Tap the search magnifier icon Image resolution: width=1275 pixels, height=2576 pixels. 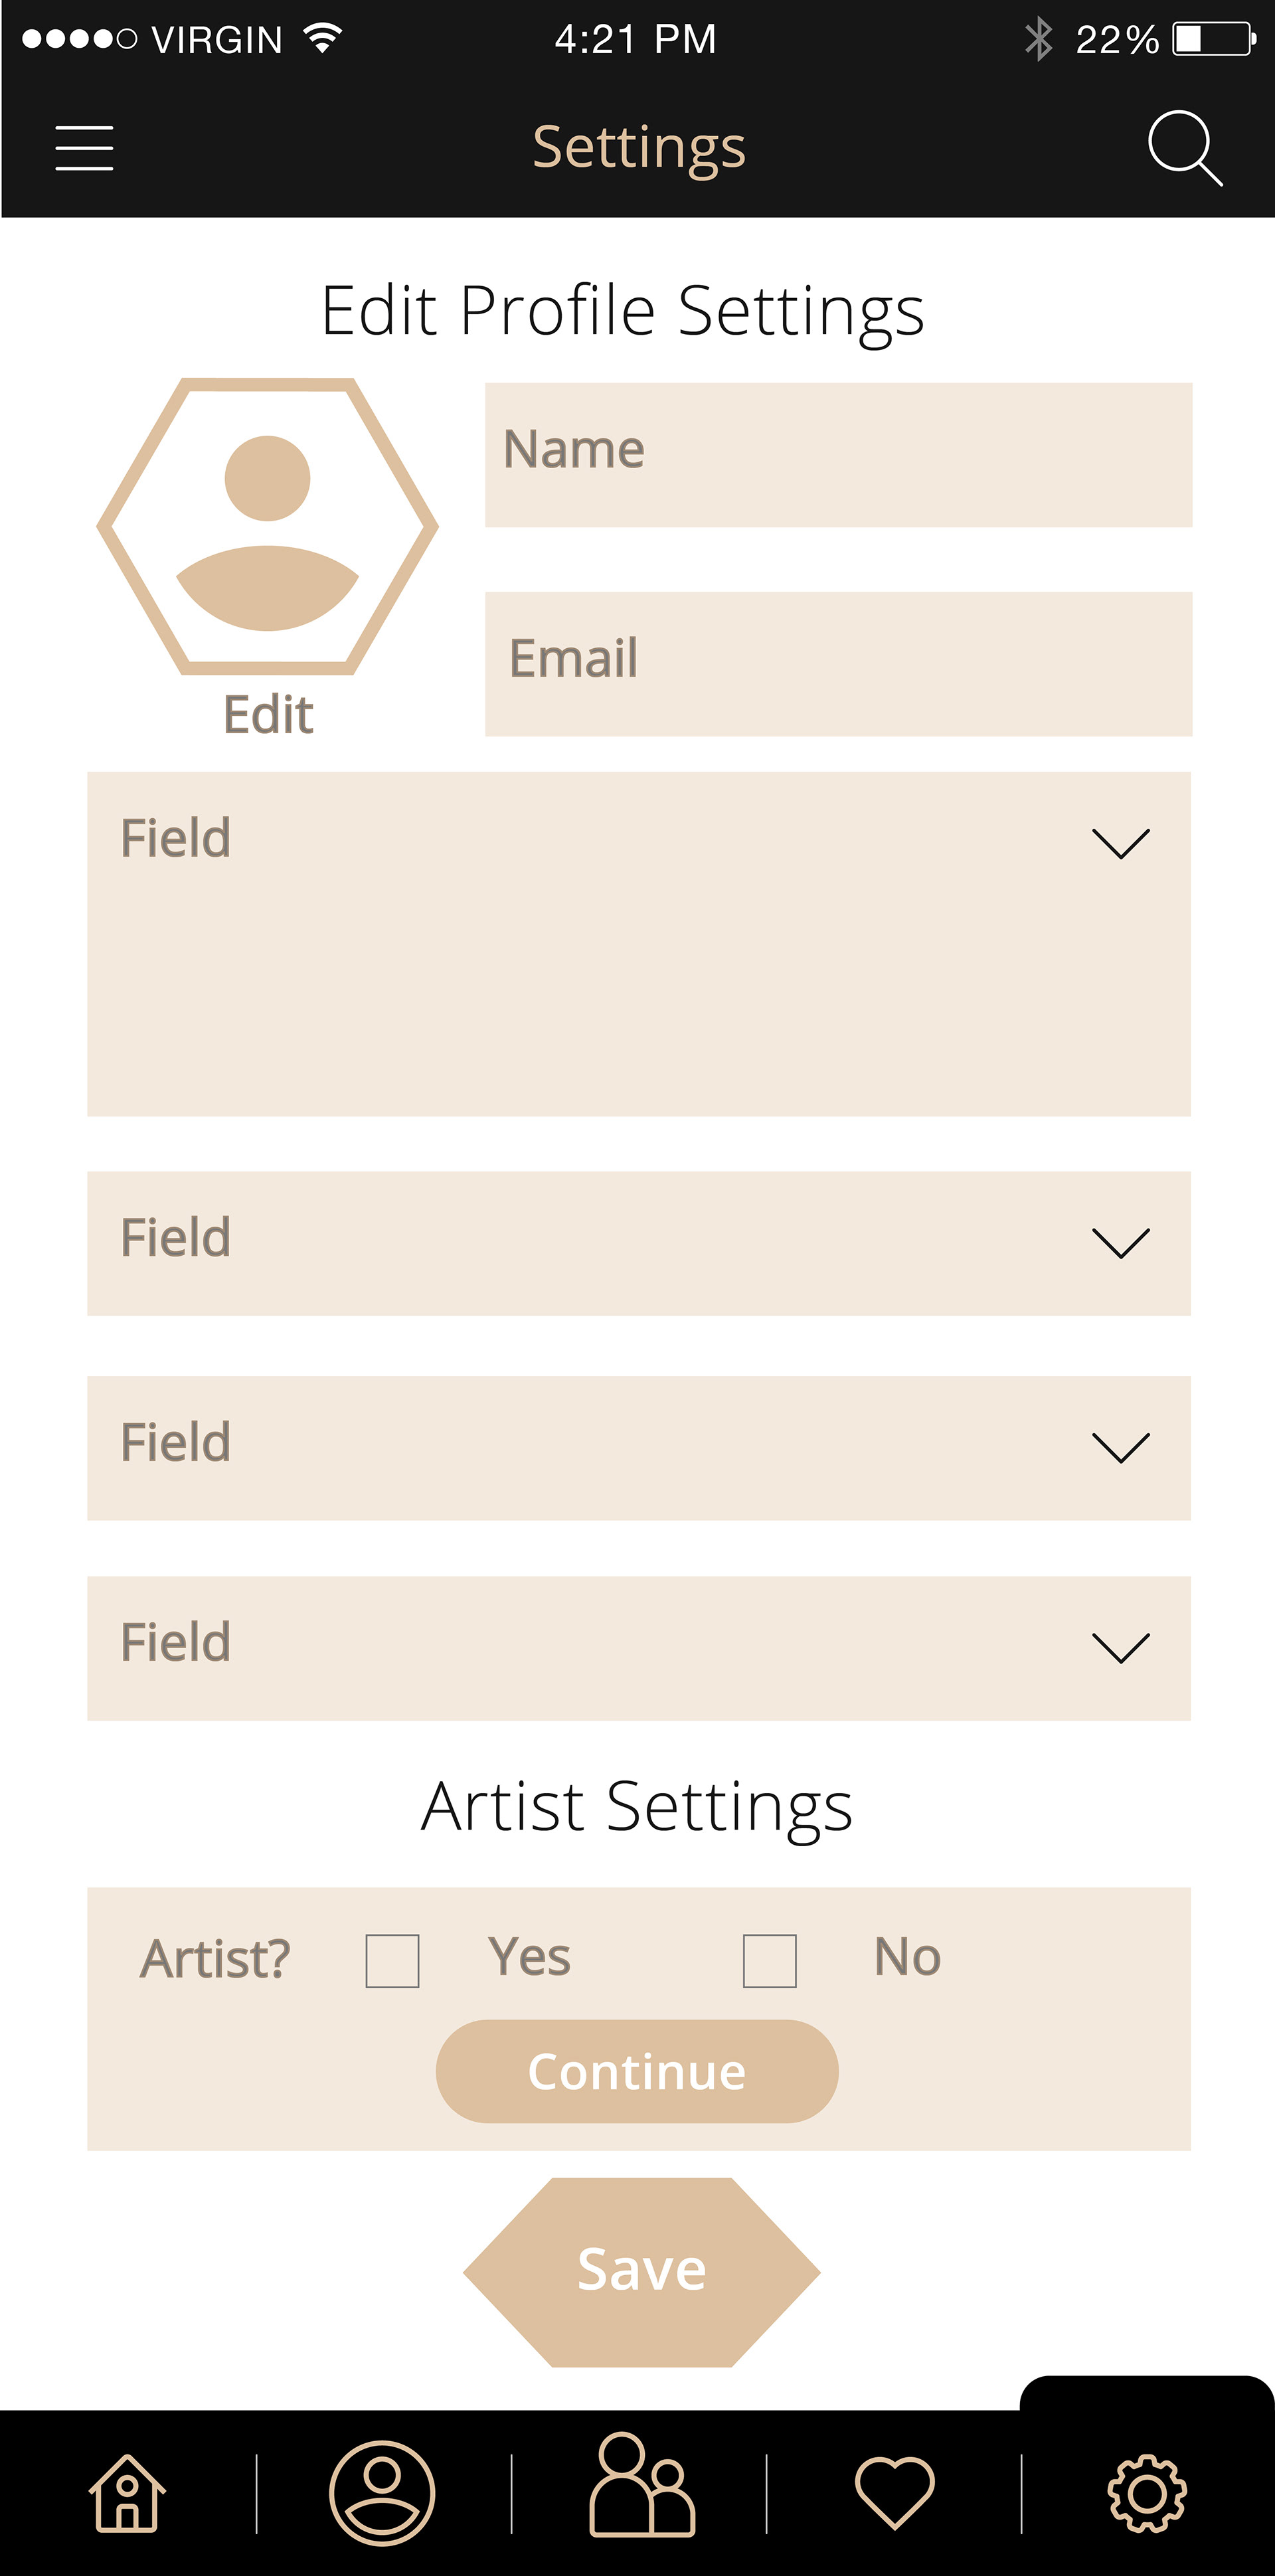tap(1184, 148)
